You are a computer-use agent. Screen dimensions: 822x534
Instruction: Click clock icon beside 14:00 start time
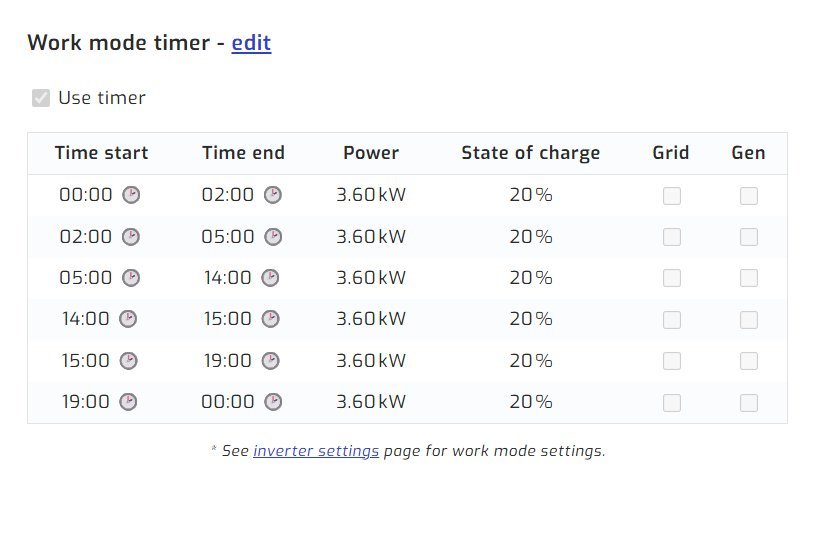click(128, 319)
